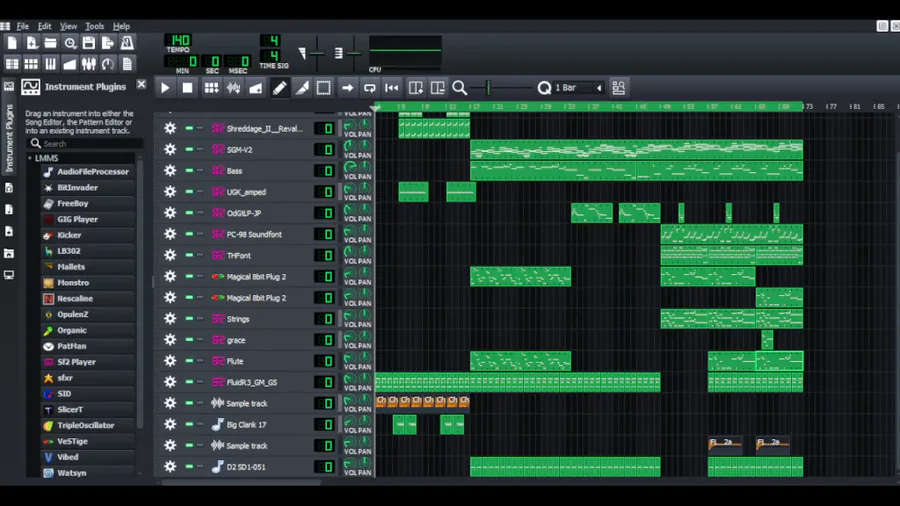Image resolution: width=900 pixels, height=506 pixels.
Task: Select the knife split tool
Action: click(302, 88)
